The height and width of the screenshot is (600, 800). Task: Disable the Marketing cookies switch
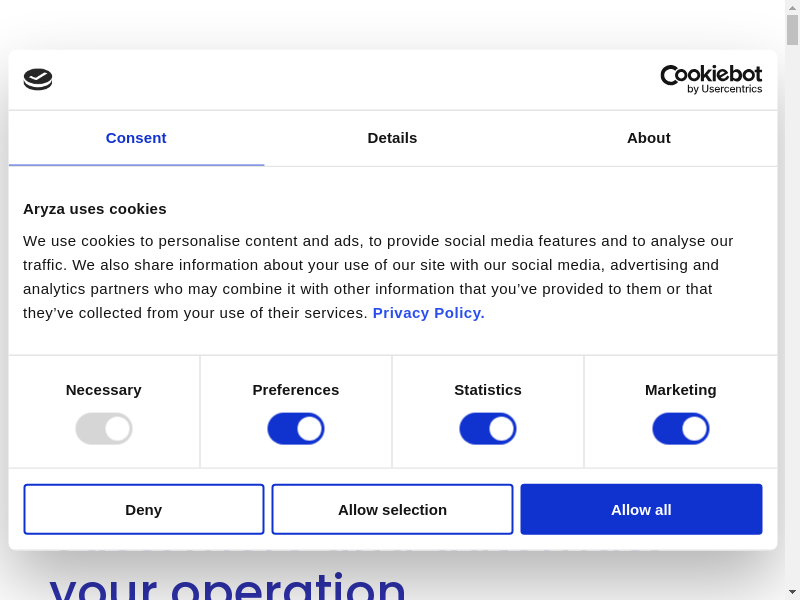click(x=681, y=429)
